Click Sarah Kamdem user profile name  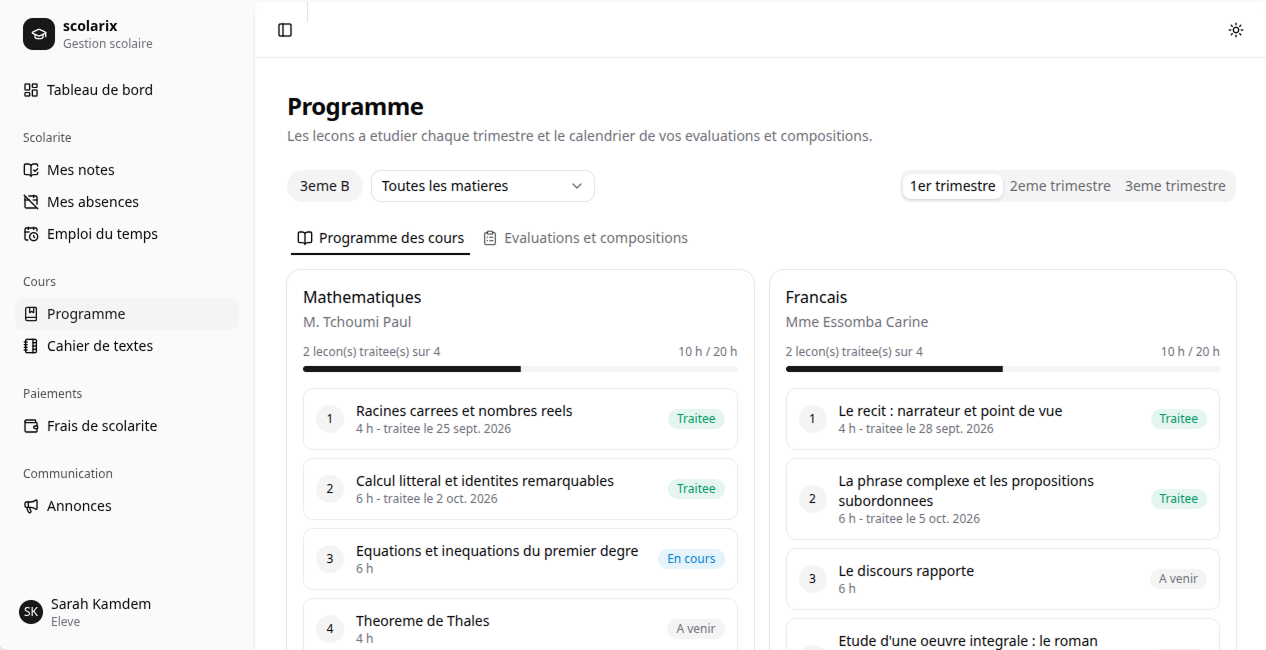point(101,604)
